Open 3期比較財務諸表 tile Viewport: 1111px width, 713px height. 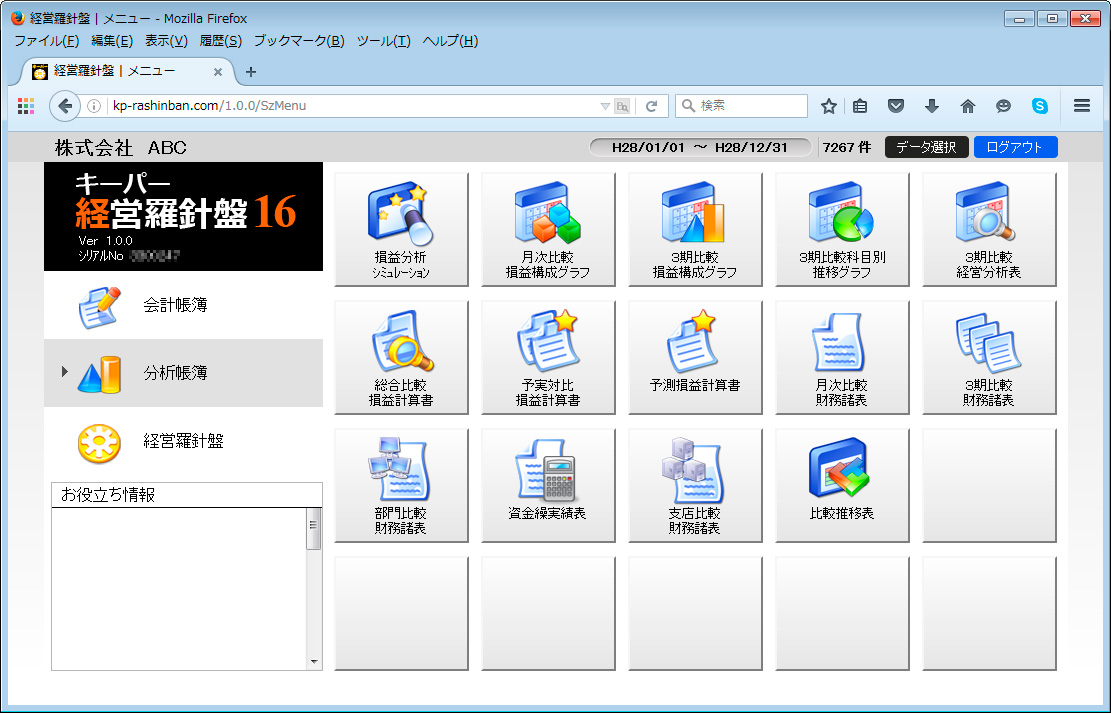coord(989,357)
